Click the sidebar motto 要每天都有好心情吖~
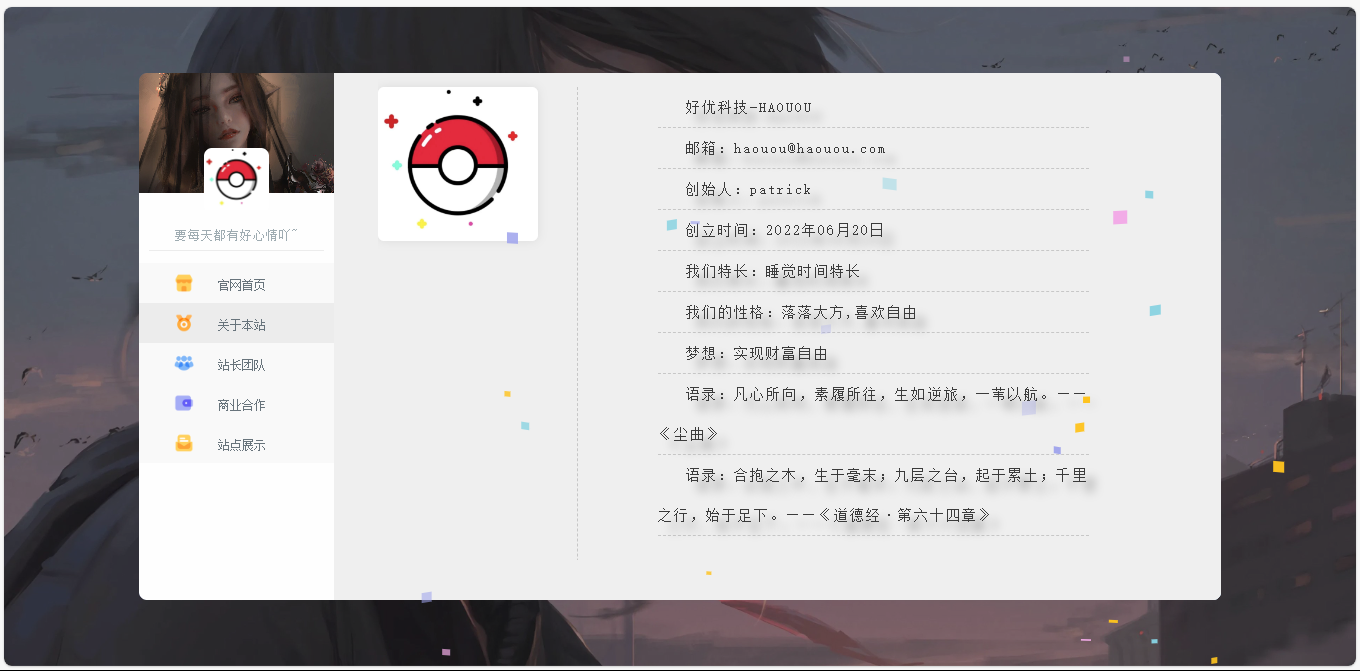Screen dimensions: 1360x671 [236, 235]
